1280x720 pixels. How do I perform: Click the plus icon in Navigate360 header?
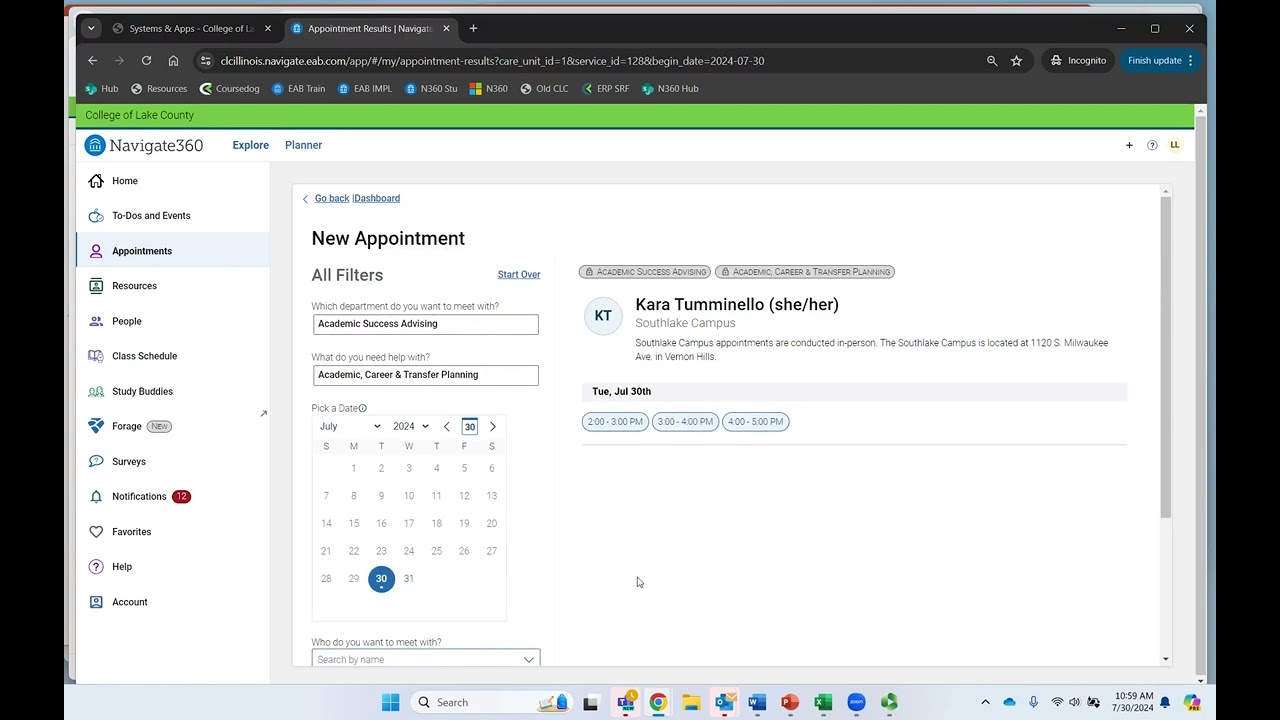[1129, 145]
